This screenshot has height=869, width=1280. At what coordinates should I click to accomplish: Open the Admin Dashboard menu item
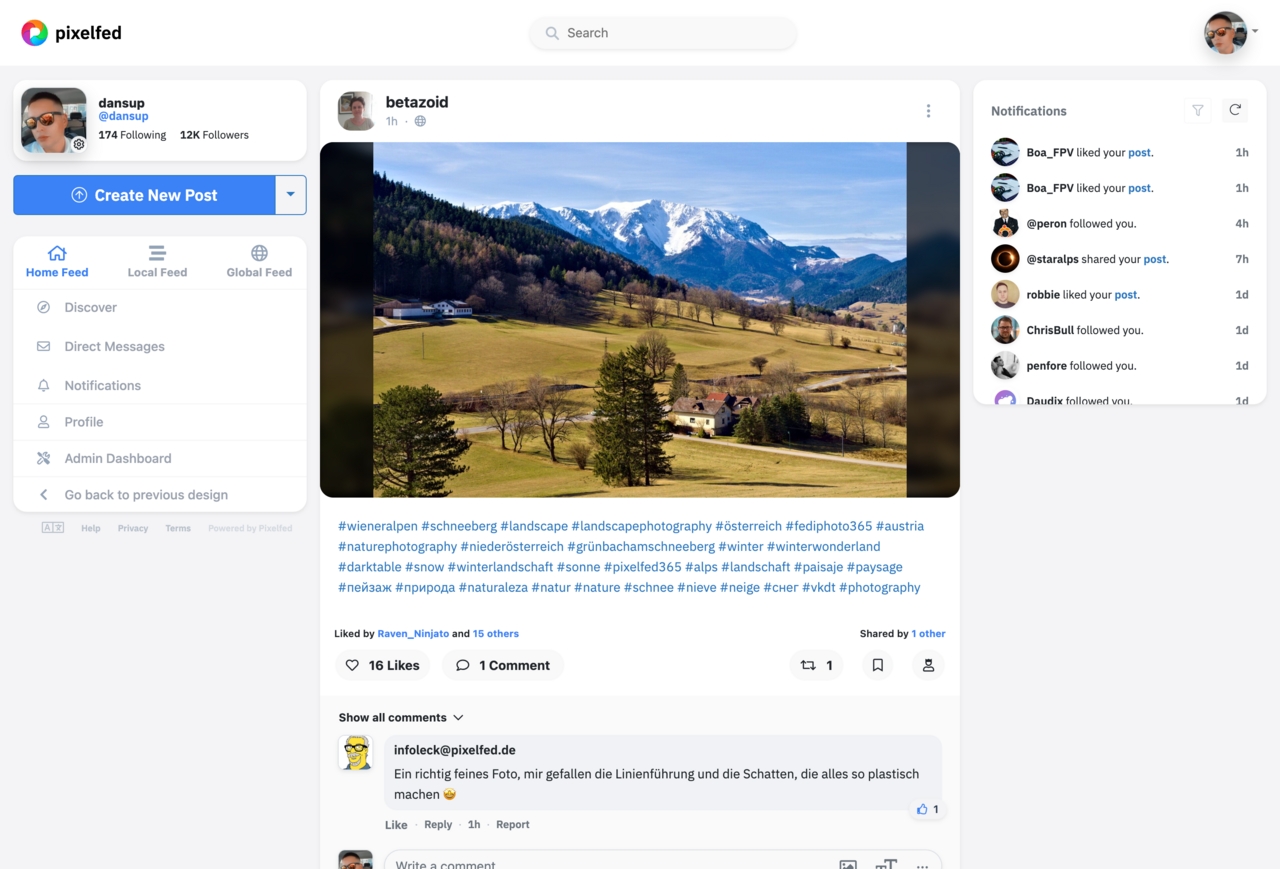pos(117,458)
